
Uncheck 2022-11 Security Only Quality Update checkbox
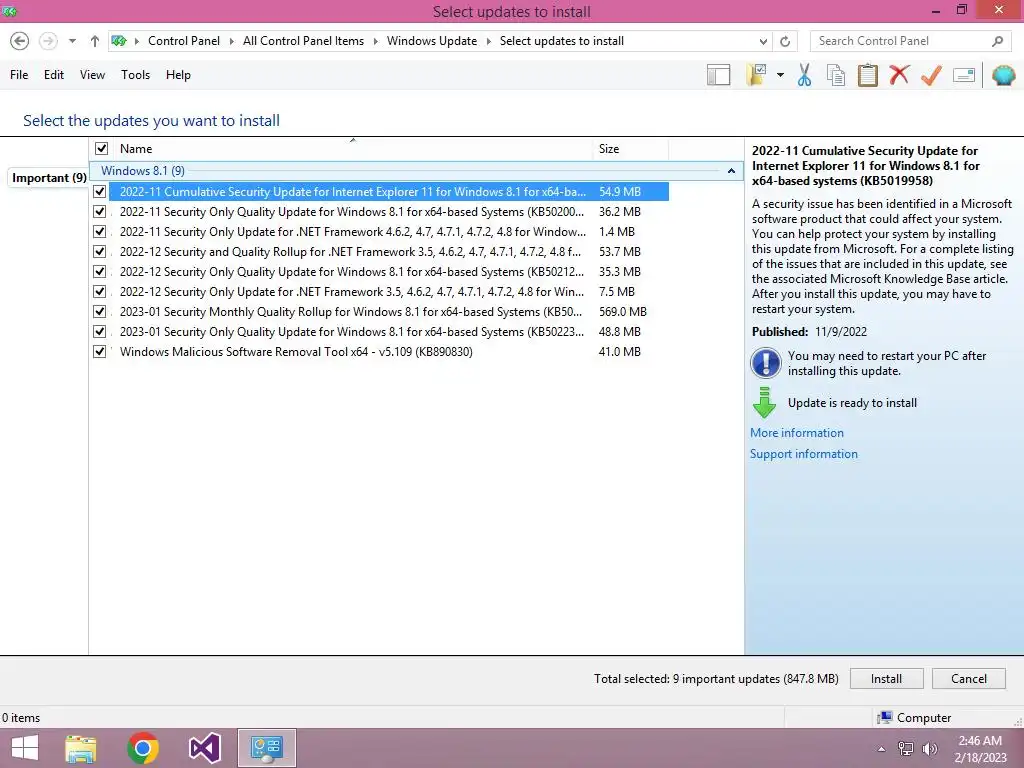pyautogui.click(x=99, y=212)
